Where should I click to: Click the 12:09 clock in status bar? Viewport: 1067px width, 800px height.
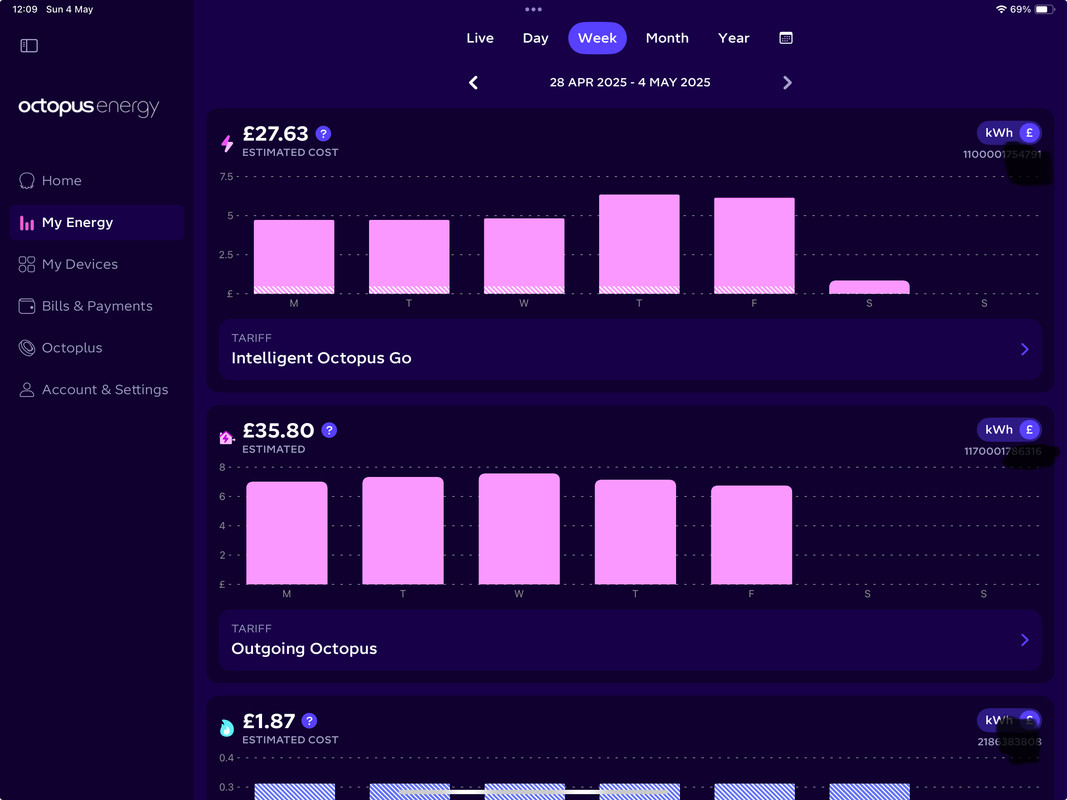25,10
